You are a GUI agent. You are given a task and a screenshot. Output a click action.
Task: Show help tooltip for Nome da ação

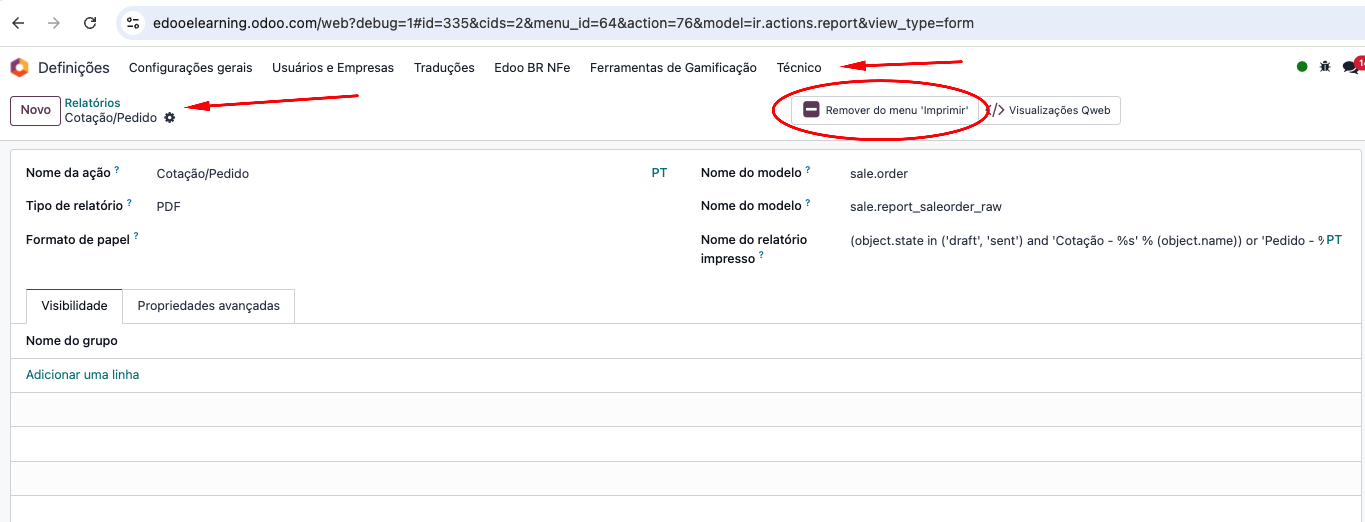pos(117,170)
